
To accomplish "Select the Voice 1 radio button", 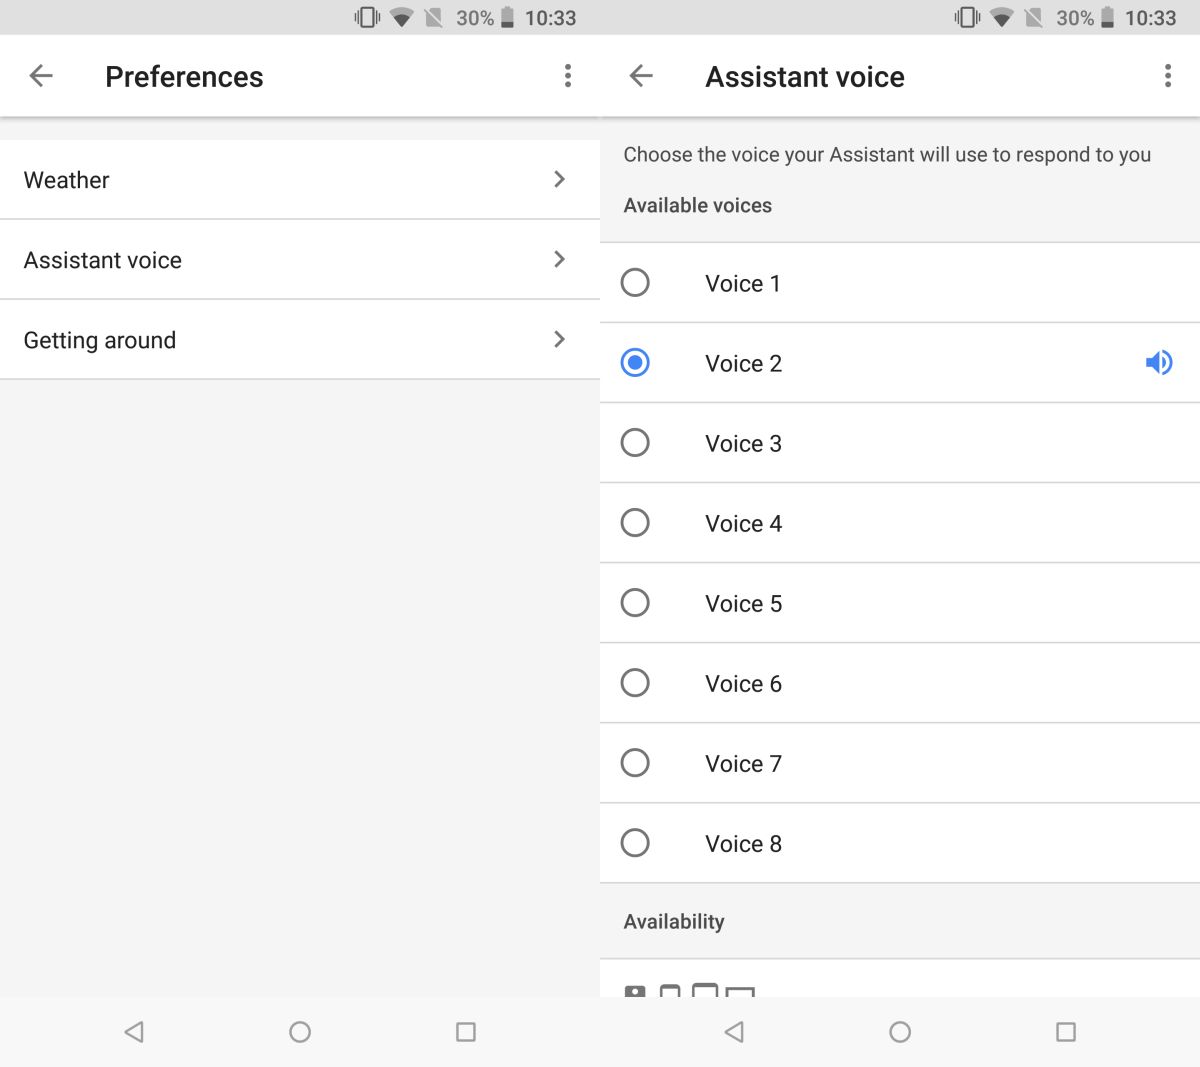I will pos(635,282).
